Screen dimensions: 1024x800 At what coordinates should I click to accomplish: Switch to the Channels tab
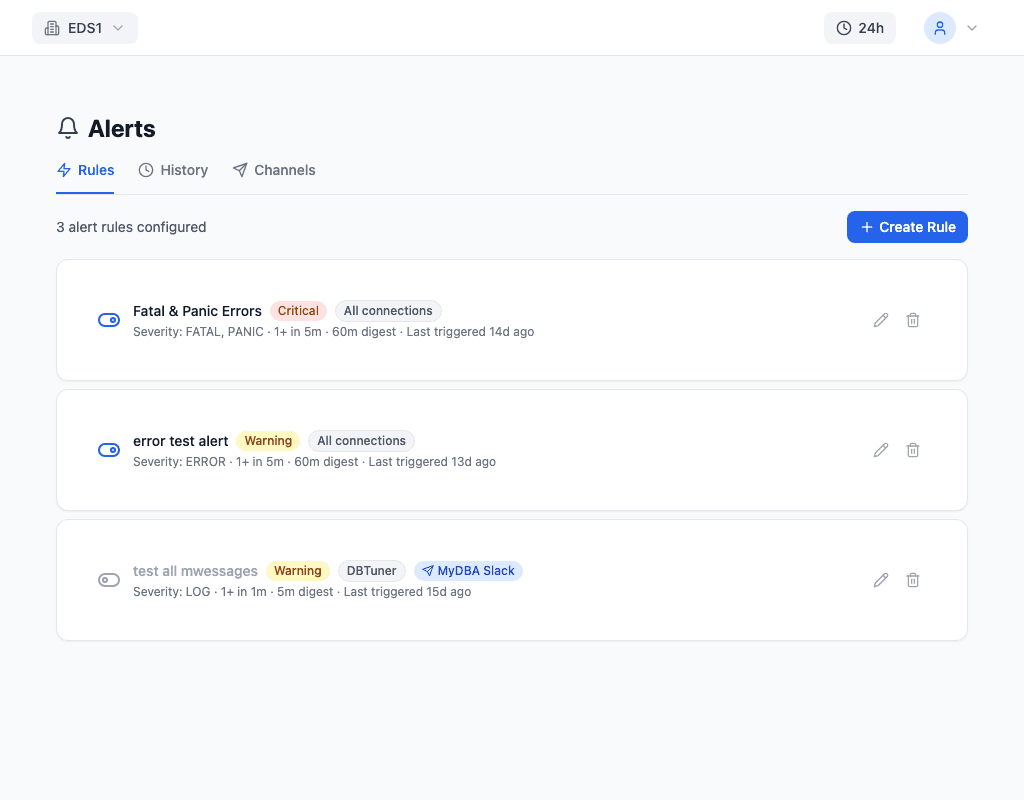coord(274,170)
